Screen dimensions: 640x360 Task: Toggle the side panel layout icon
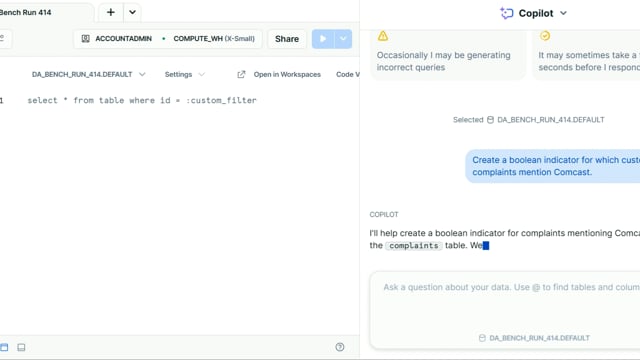coord(4,347)
